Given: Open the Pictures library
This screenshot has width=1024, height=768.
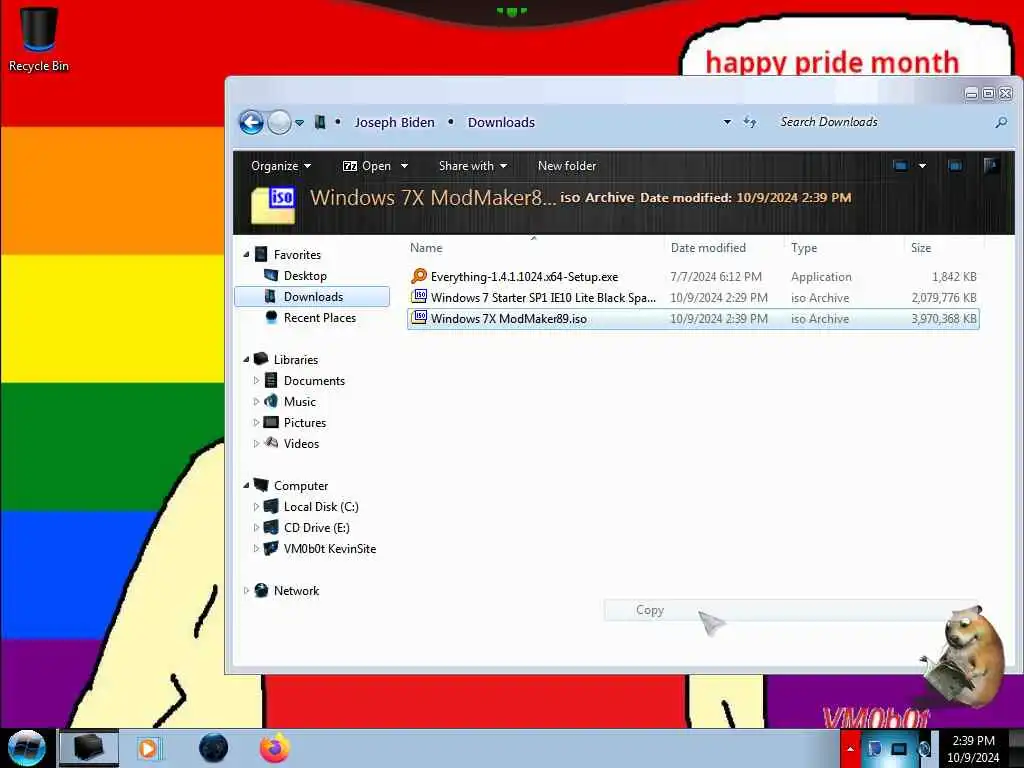Looking at the screenshot, I should (304, 423).
